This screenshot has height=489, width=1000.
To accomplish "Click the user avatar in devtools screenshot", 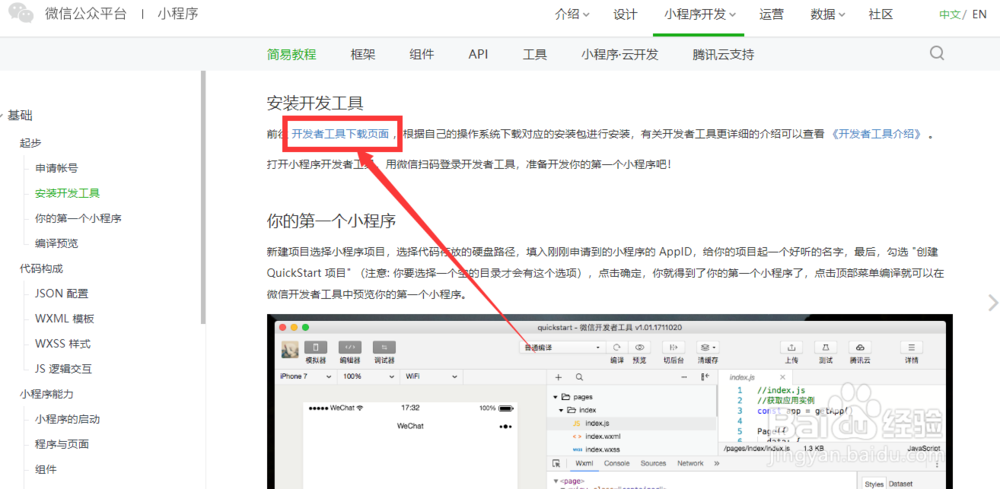I will coord(290,349).
